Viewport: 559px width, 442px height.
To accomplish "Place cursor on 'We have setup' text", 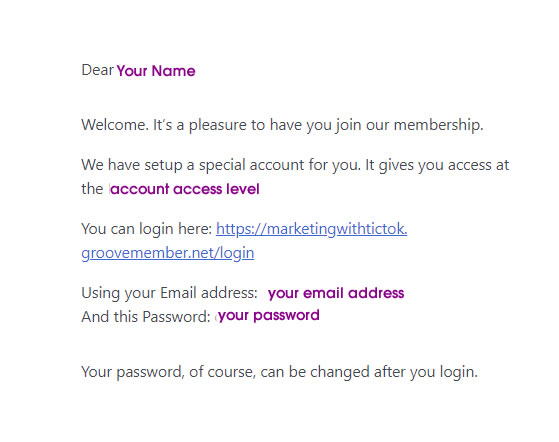I will pyautogui.click(x=132, y=165).
